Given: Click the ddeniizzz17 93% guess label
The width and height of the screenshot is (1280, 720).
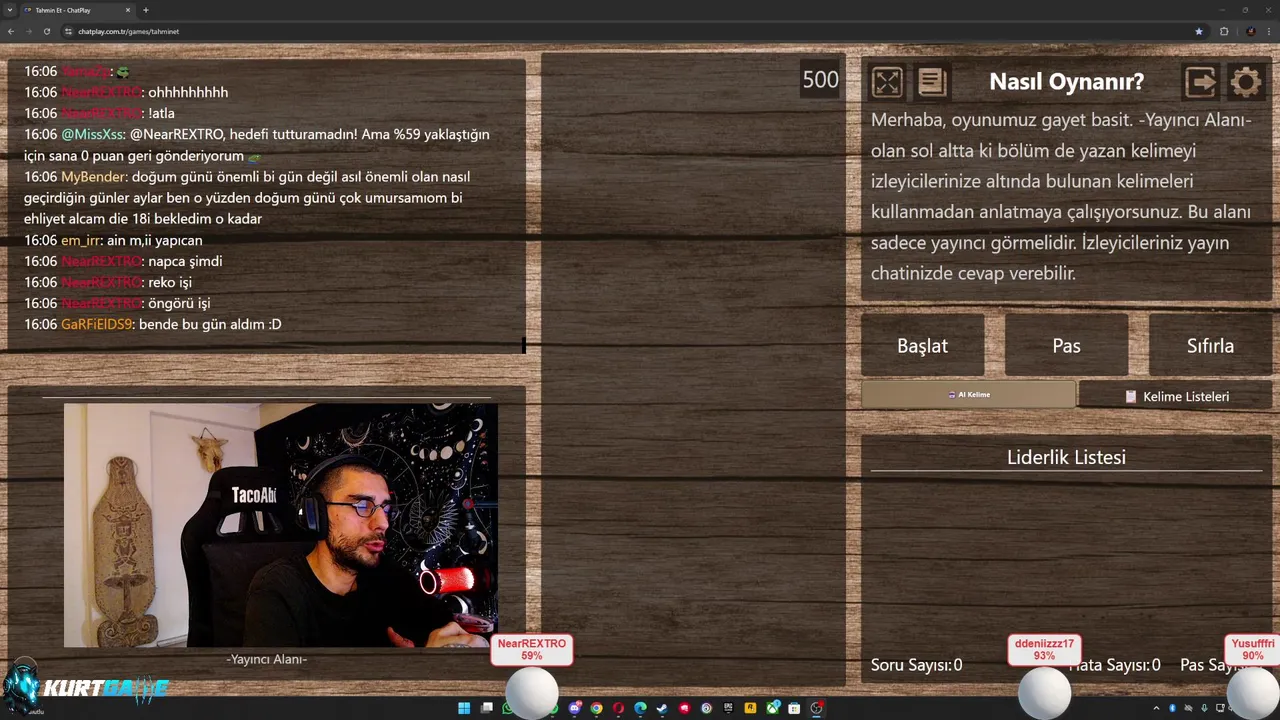Looking at the screenshot, I should click(x=1044, y=650).
